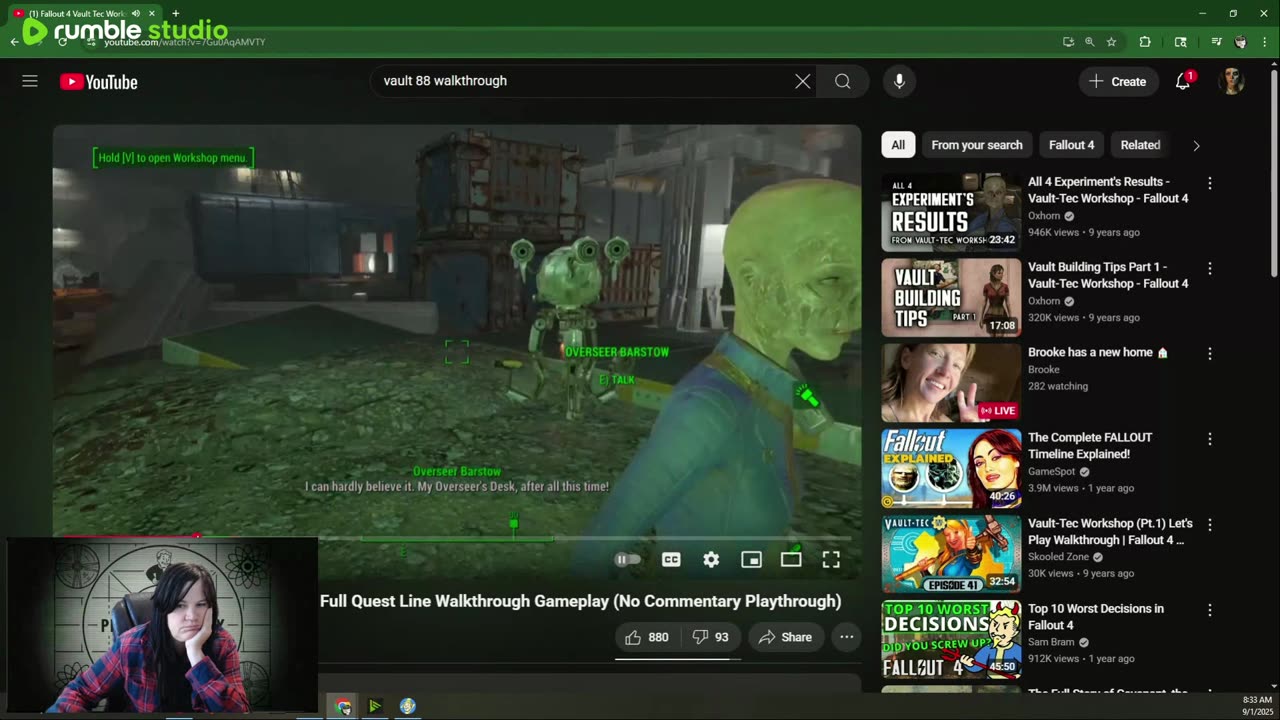The height and width of the screenshot is (720, 1280).
Task: Seek on the video progress bar
Action: pyautogui.click(x=457, y=537)
